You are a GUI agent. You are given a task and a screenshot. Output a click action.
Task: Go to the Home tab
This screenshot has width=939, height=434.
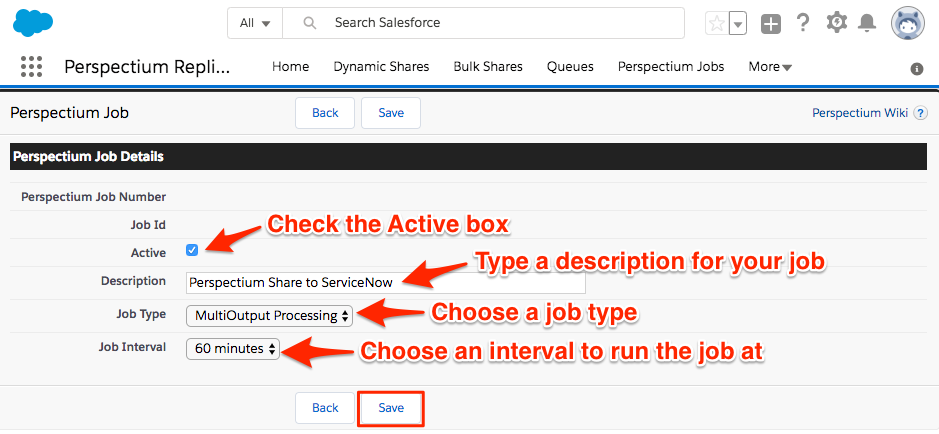coord(290,66)
